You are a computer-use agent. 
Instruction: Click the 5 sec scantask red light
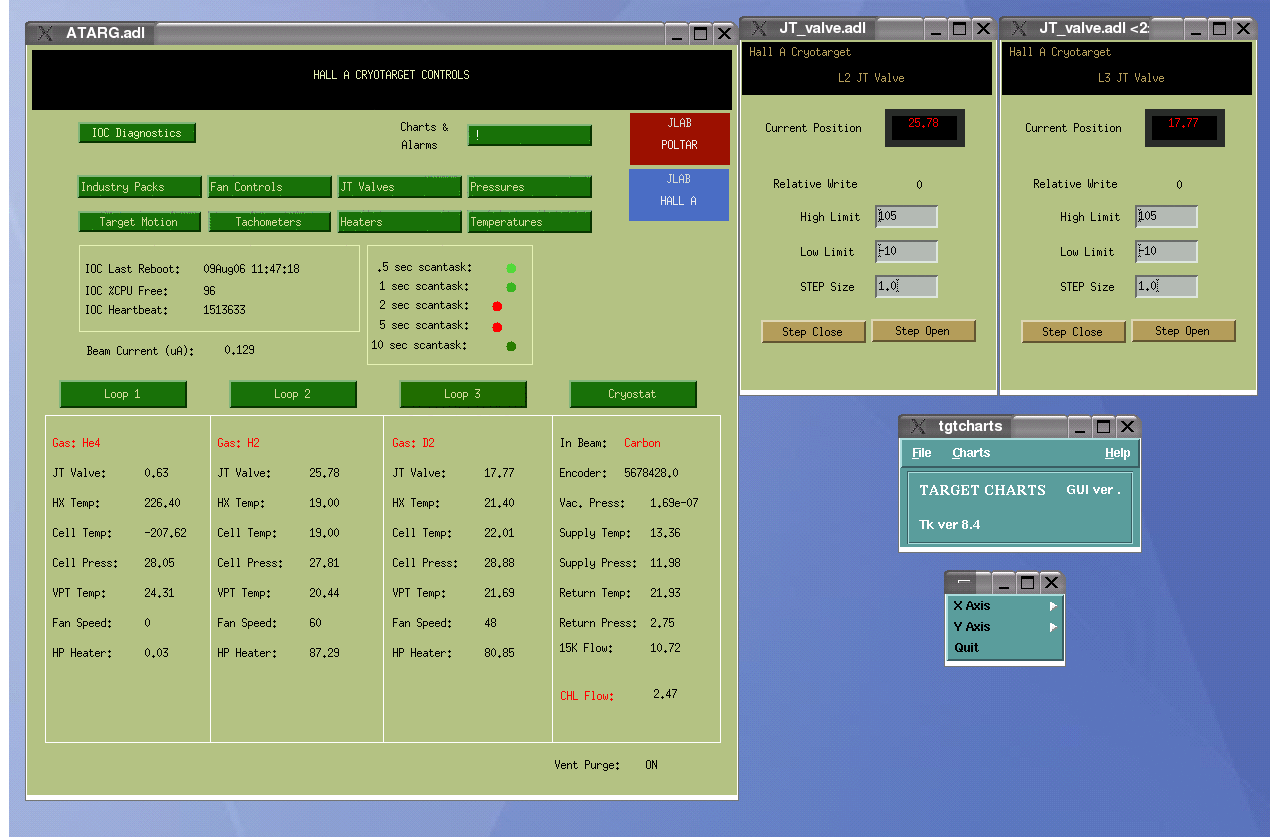(497, 326)
